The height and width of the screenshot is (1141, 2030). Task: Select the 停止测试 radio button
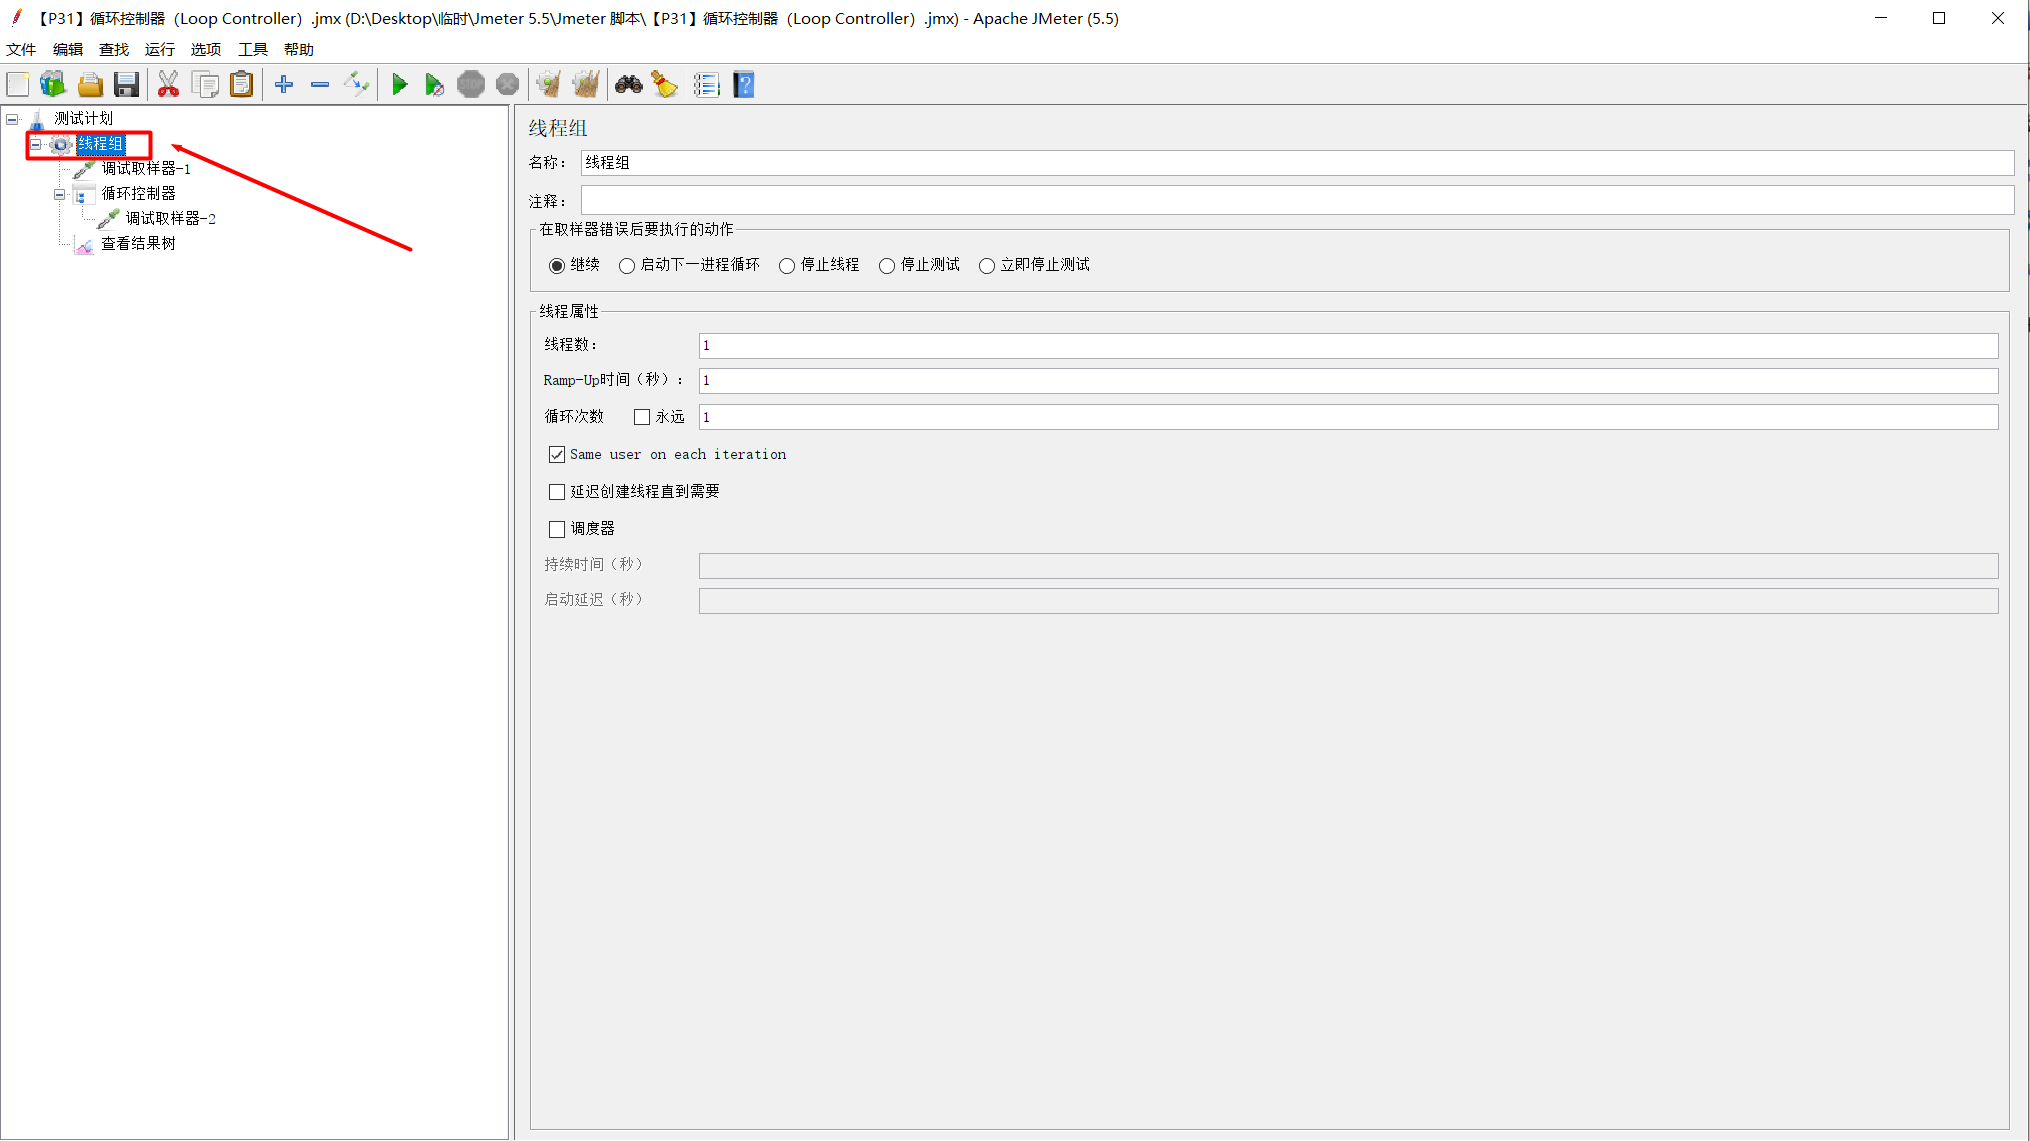point(887,265)
